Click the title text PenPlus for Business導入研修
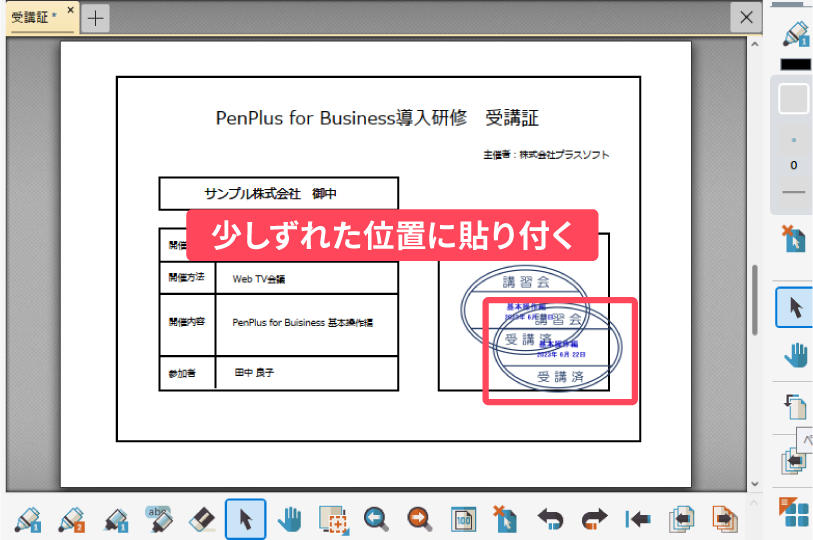 point(341,118)
